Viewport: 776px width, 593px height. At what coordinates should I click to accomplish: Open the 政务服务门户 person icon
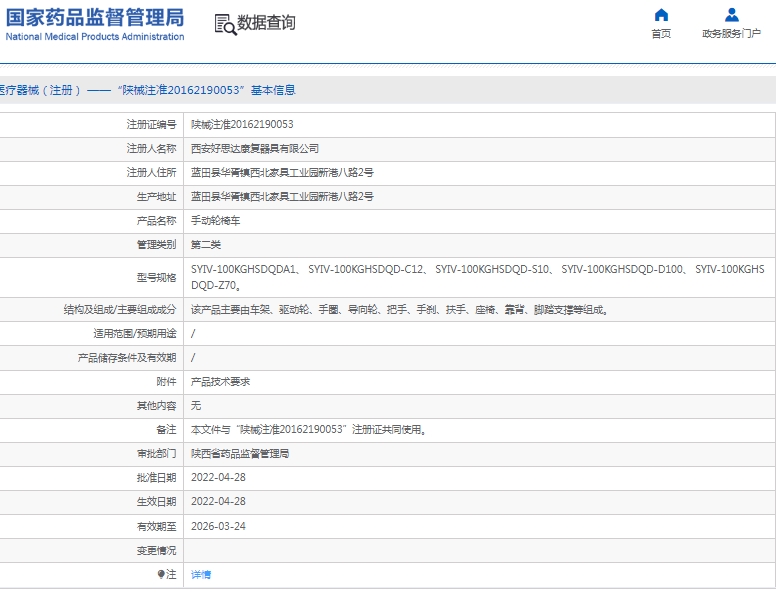point(732,15)
